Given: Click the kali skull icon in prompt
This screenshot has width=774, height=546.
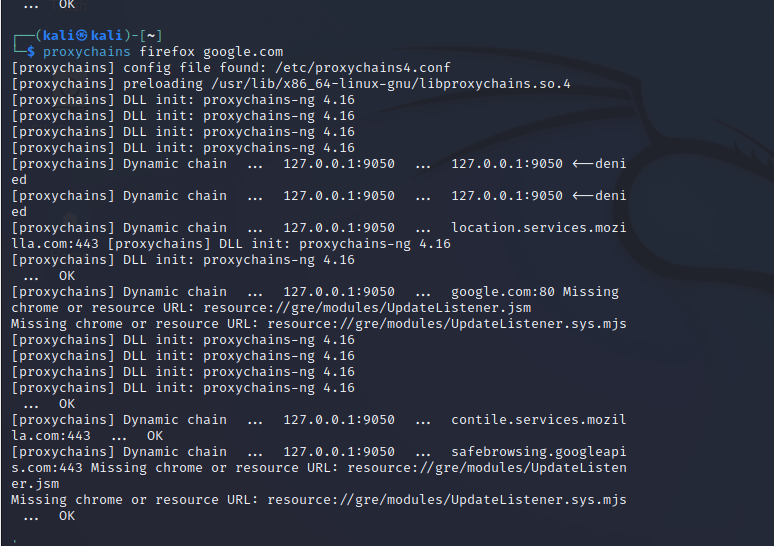Looking at the screenshot, I should click(x=82, y=35).
